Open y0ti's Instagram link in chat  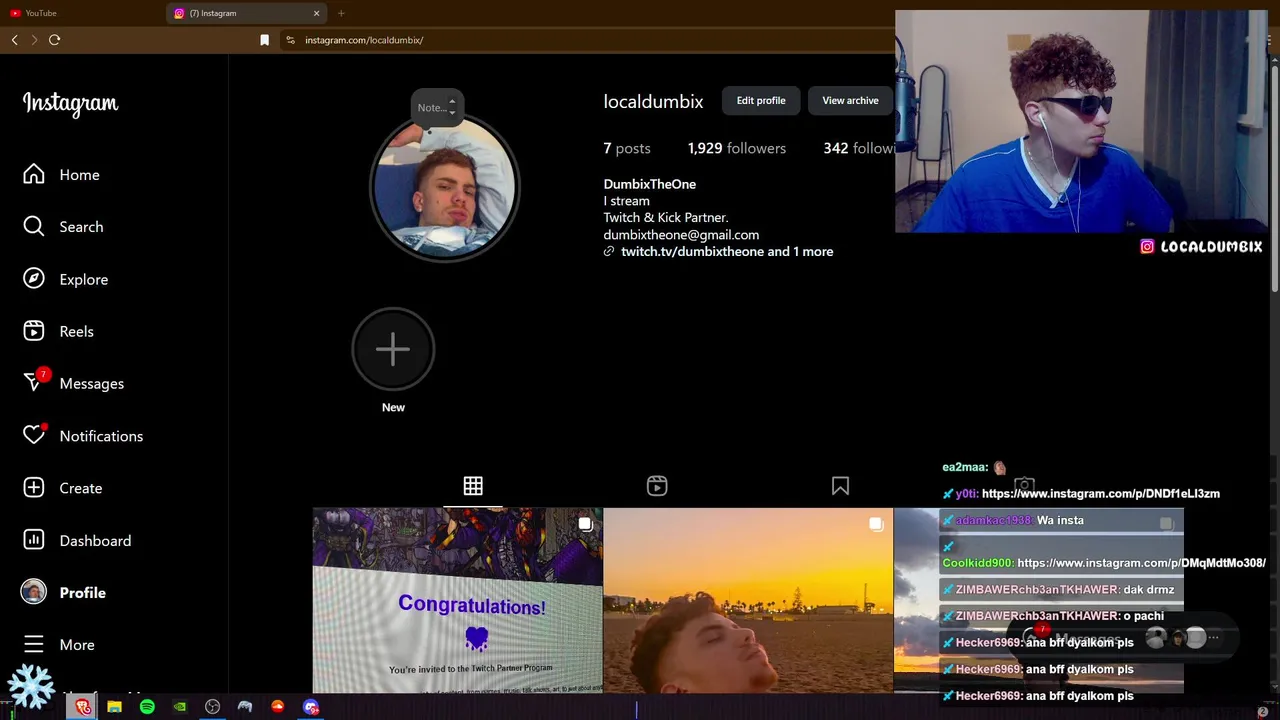pos(1100,493)
